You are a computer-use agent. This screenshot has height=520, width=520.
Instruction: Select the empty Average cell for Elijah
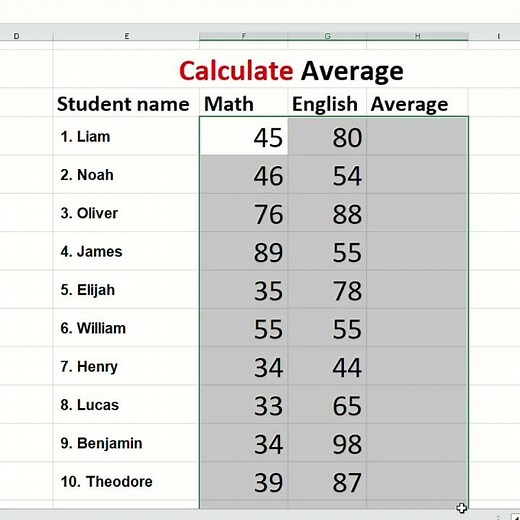tap(418, 289)
